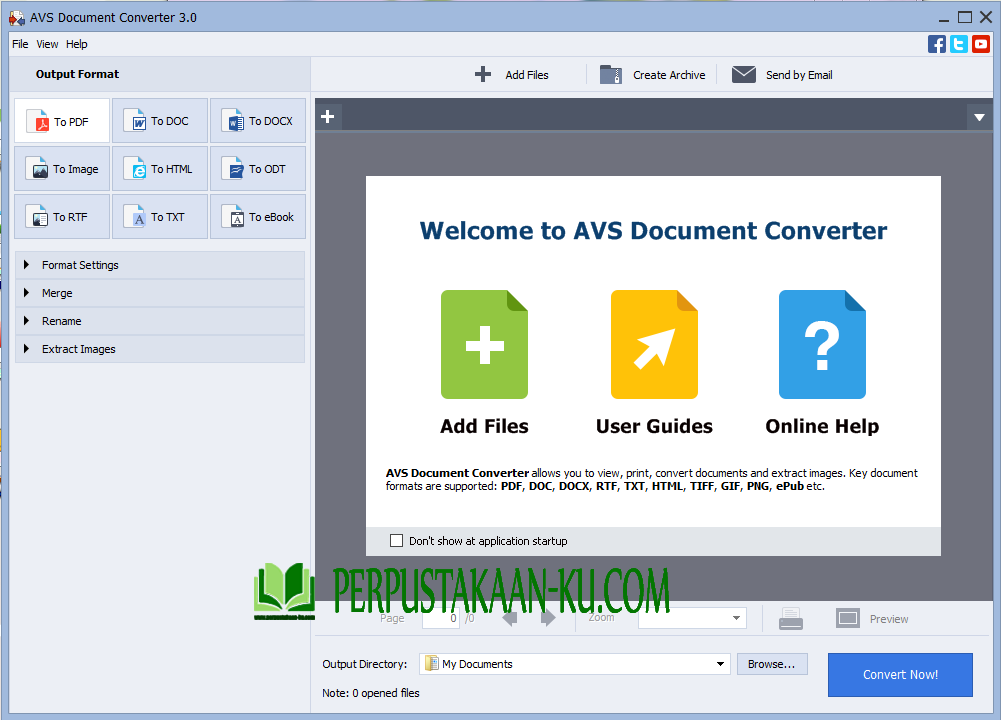Viewport: 1001px width, 720px height.
Task: Click the AVS Document Converter title icon
Action: pos(17,18)
